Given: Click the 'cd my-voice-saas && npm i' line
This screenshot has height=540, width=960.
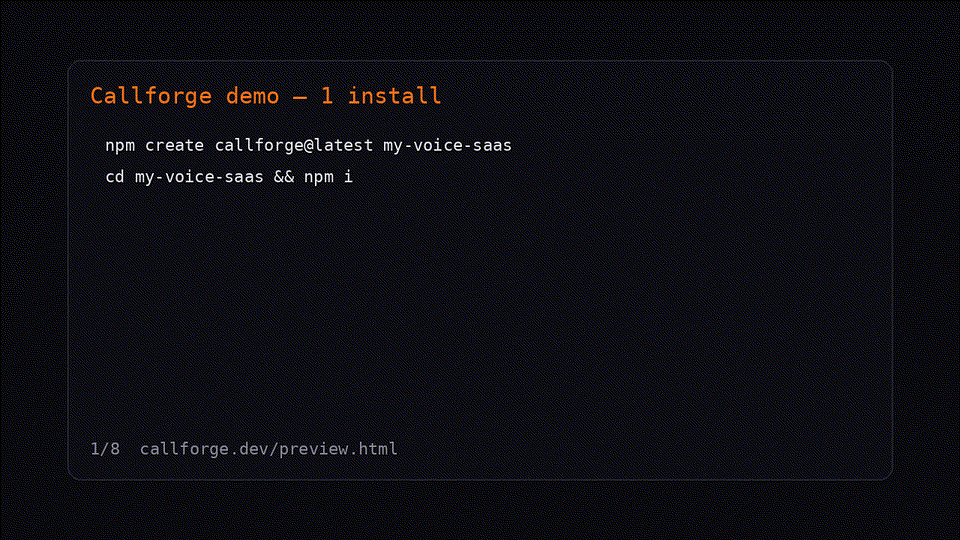Looking at the screenshot, I should (229, 177).
